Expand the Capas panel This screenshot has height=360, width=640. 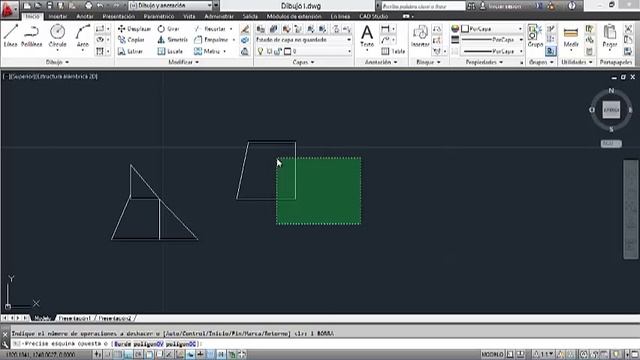[304, 62]
